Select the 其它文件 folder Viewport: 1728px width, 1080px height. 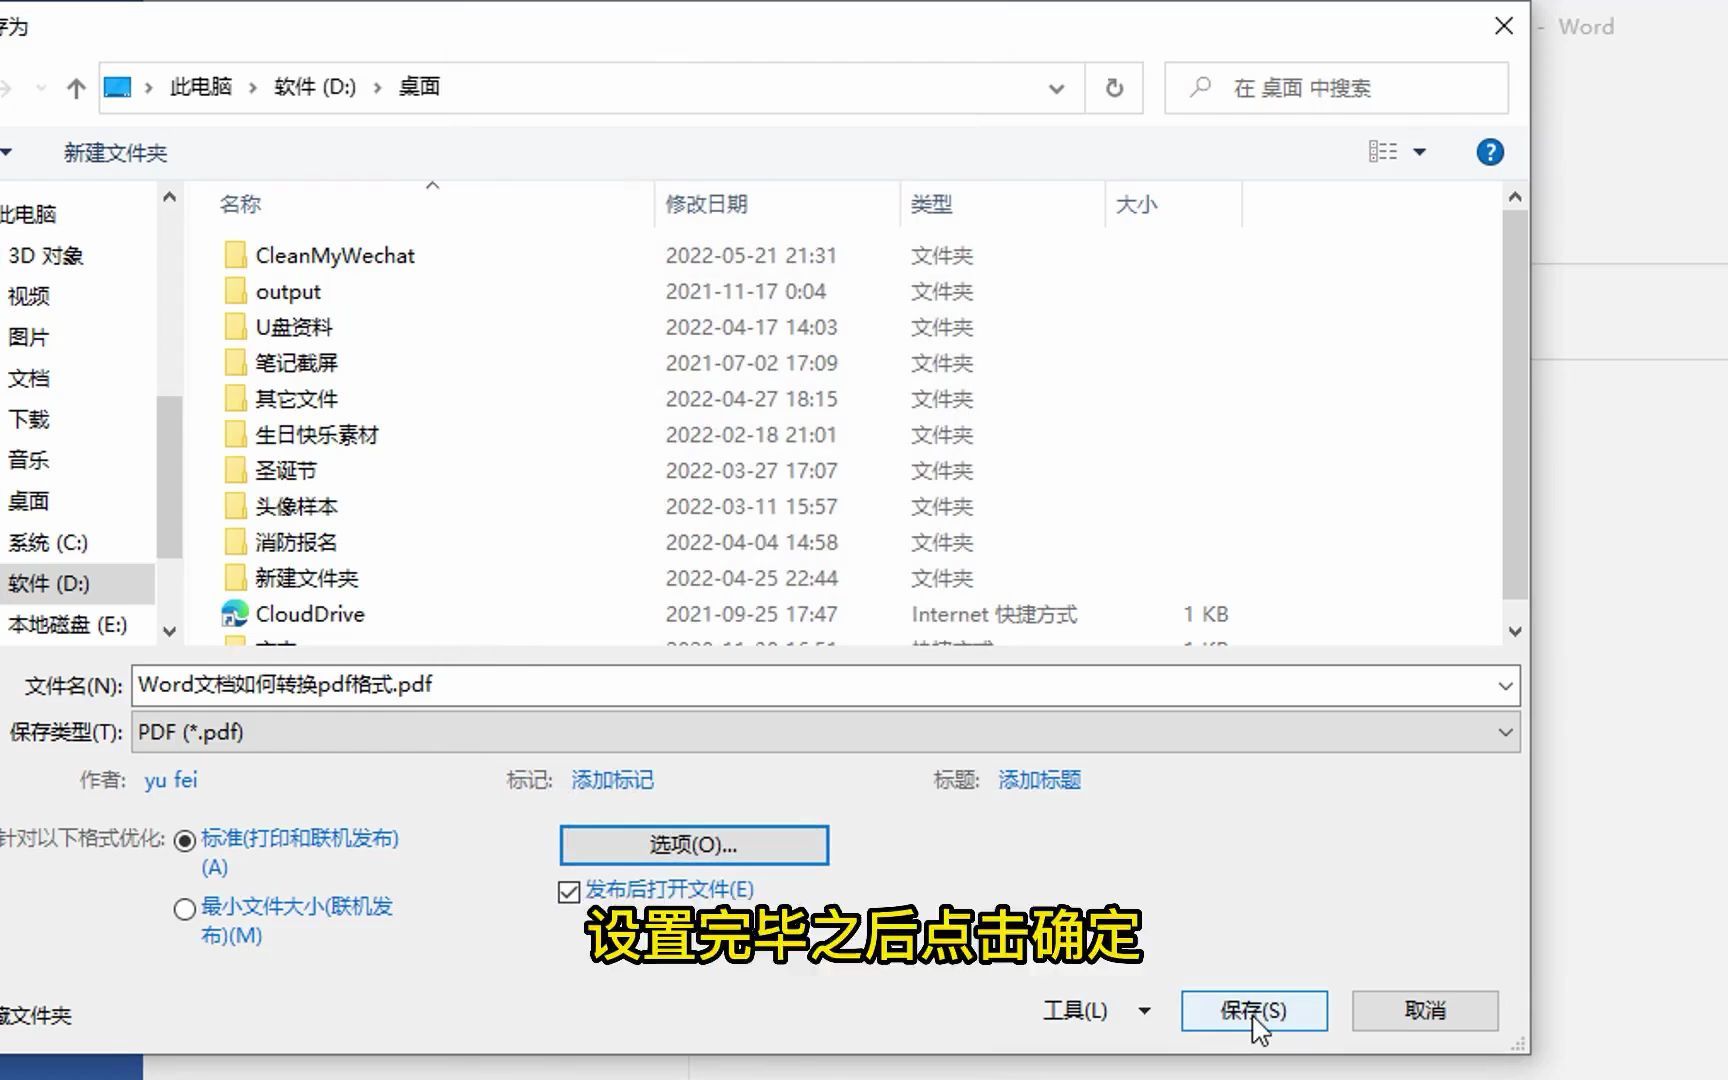(x=296, y=399)
